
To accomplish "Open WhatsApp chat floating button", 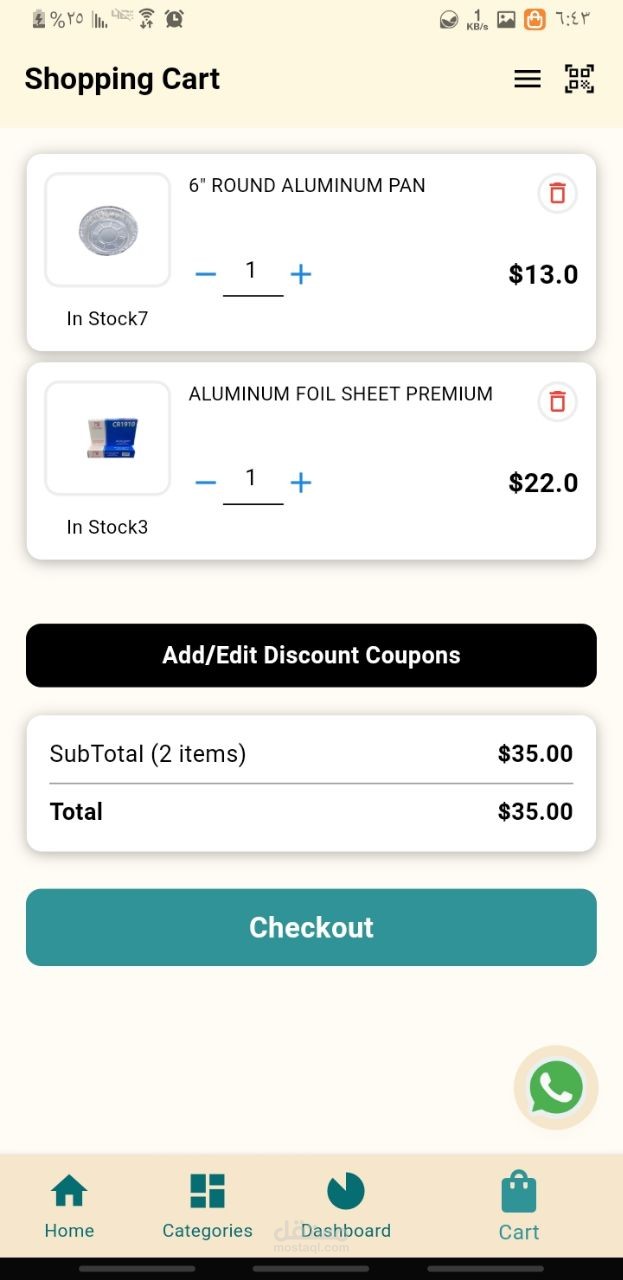I will (x=556, y=1087).
